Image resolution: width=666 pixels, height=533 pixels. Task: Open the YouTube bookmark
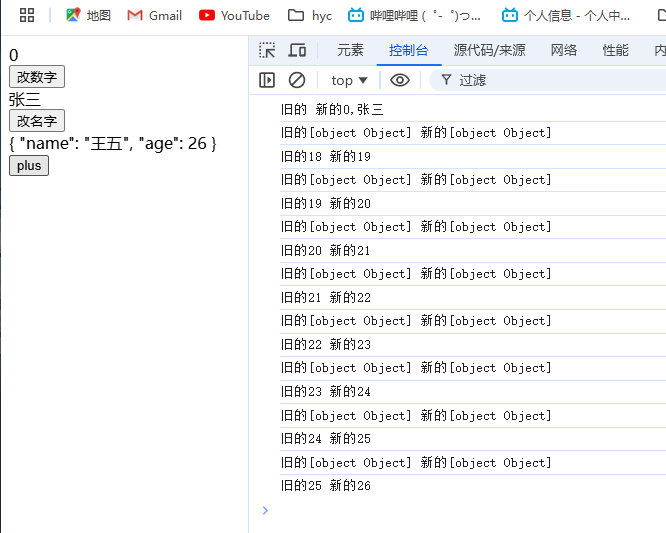(x=234, y=15)
